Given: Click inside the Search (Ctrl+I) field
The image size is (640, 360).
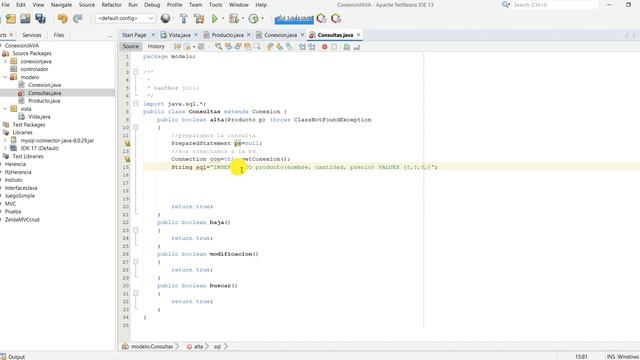Looking at the screenshot, I should [x=554, y=5].
